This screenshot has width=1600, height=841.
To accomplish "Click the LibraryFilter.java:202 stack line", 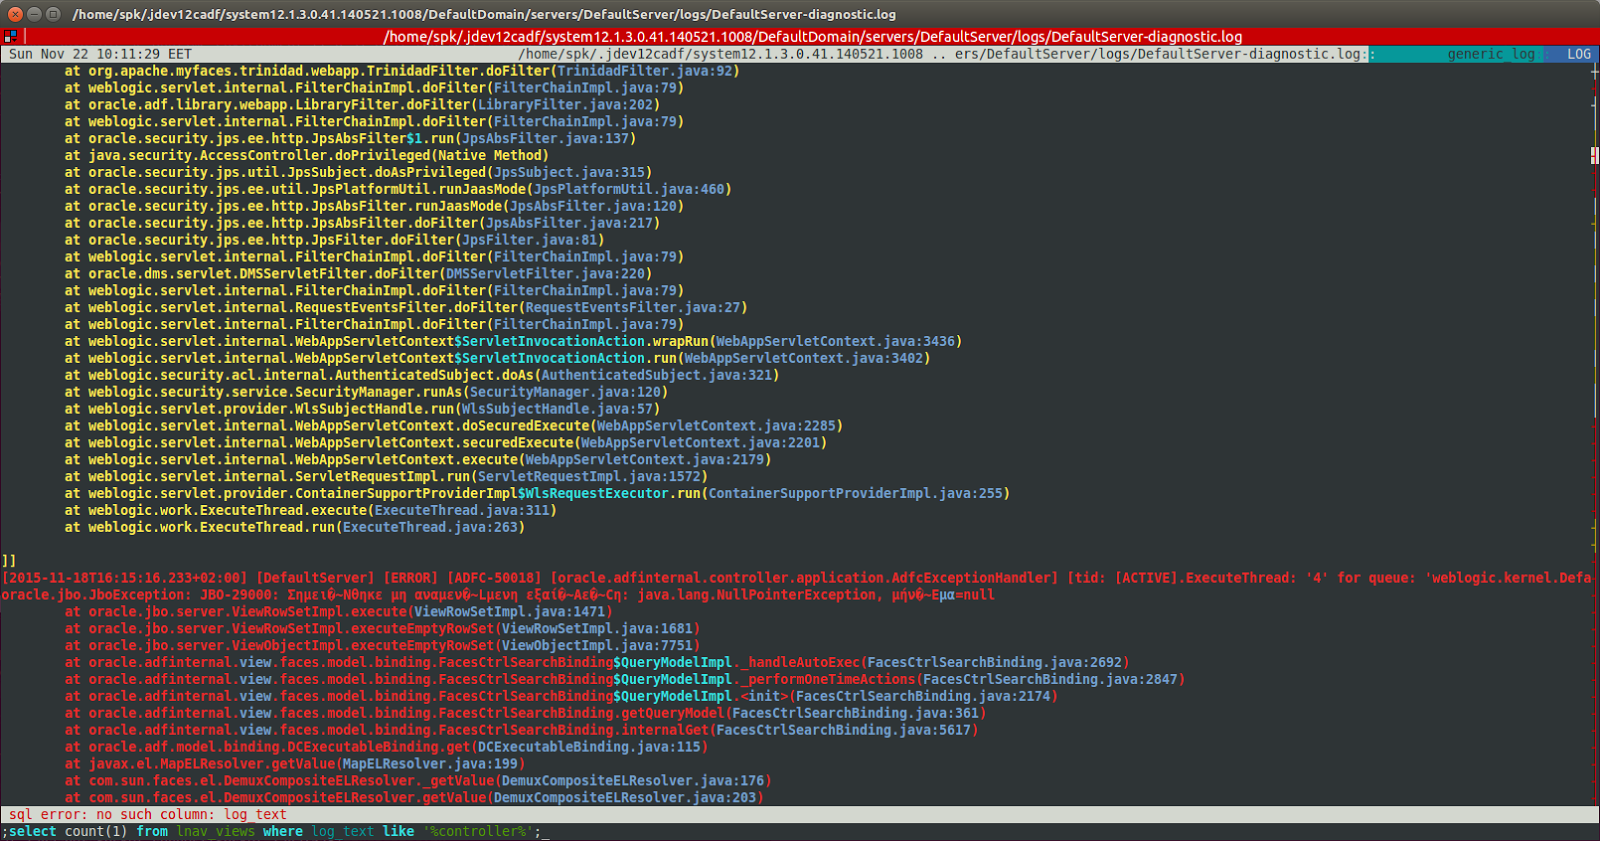I will coord(362,105).
